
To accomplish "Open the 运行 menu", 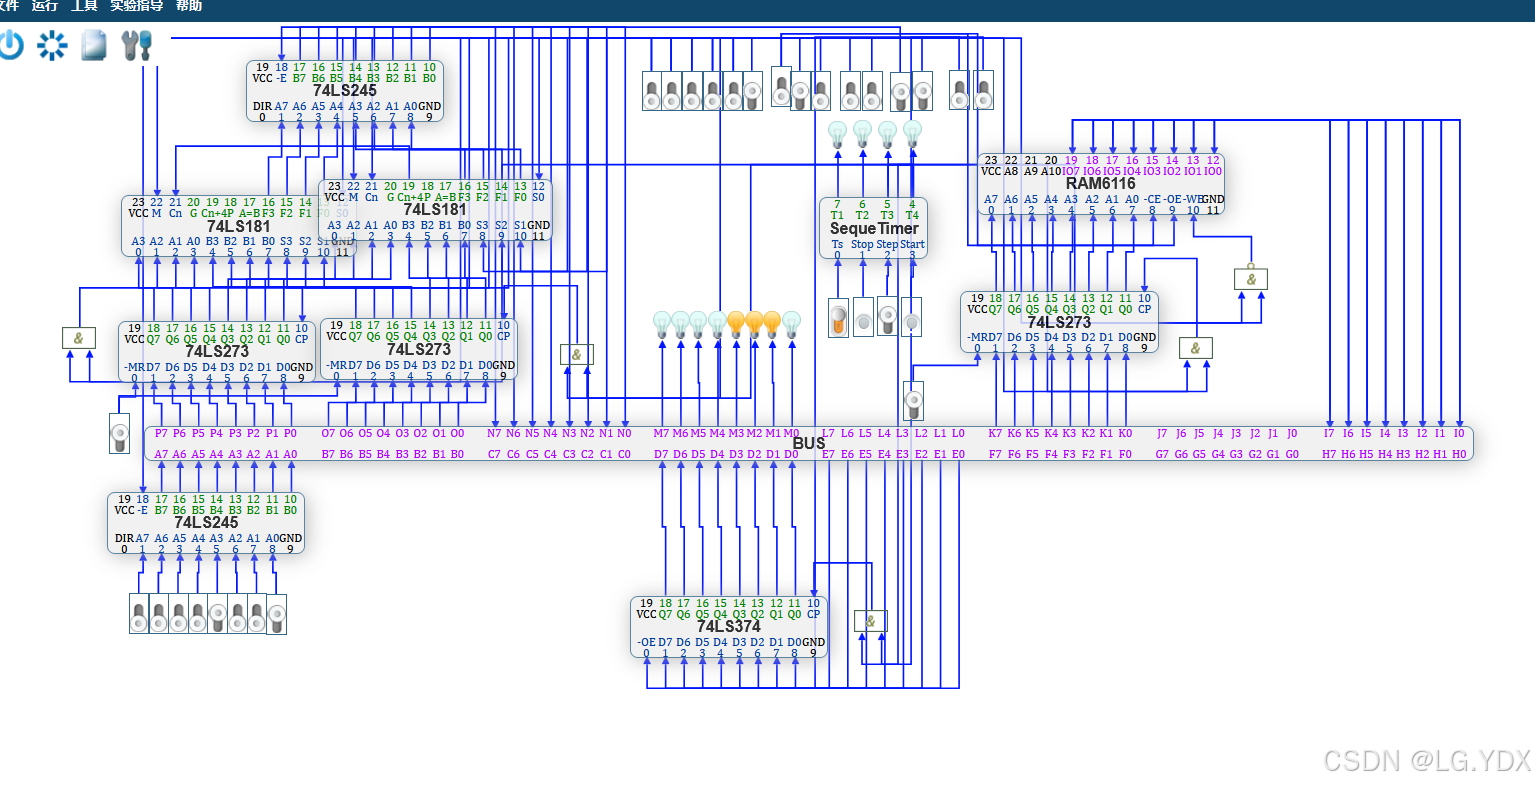I will pos(45,6).
